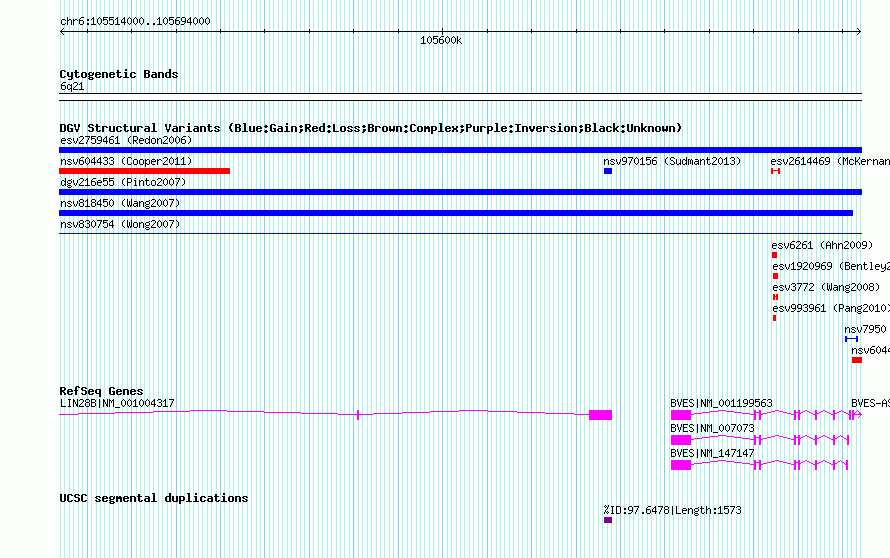Select the red nsv604 marker at far right
Viewport: 890px width, 558px height.
click(857, 360)
